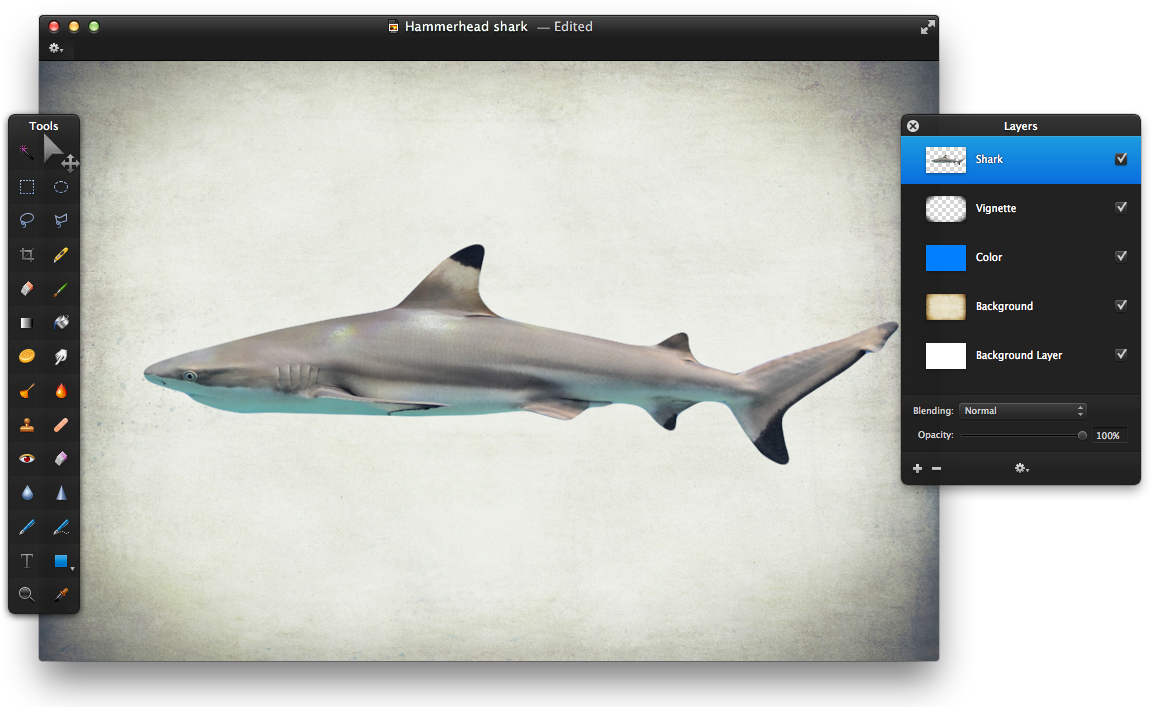1152x707 pixels.
Task: Hide the Background layer
Action: pyautogui.click(x=1120, y=305)
